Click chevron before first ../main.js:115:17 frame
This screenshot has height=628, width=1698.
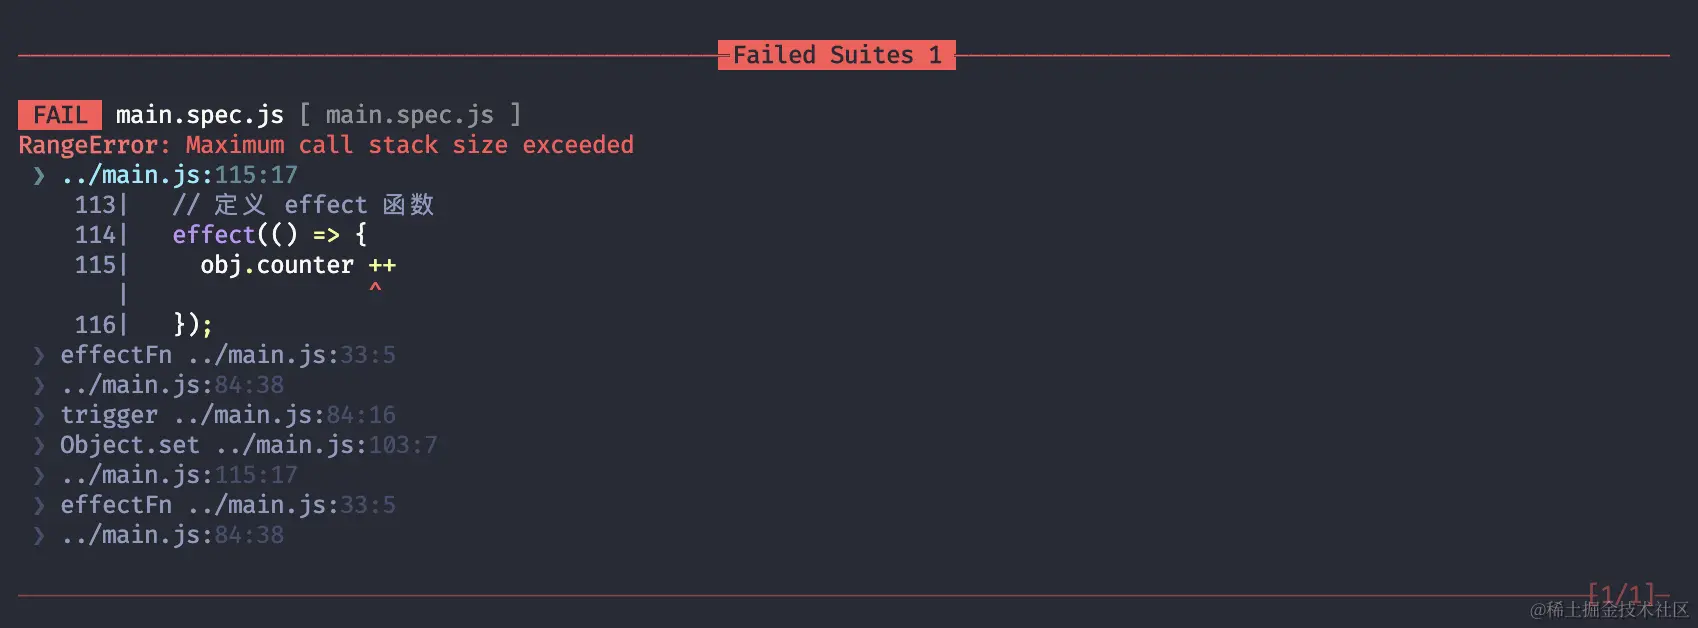39,175
